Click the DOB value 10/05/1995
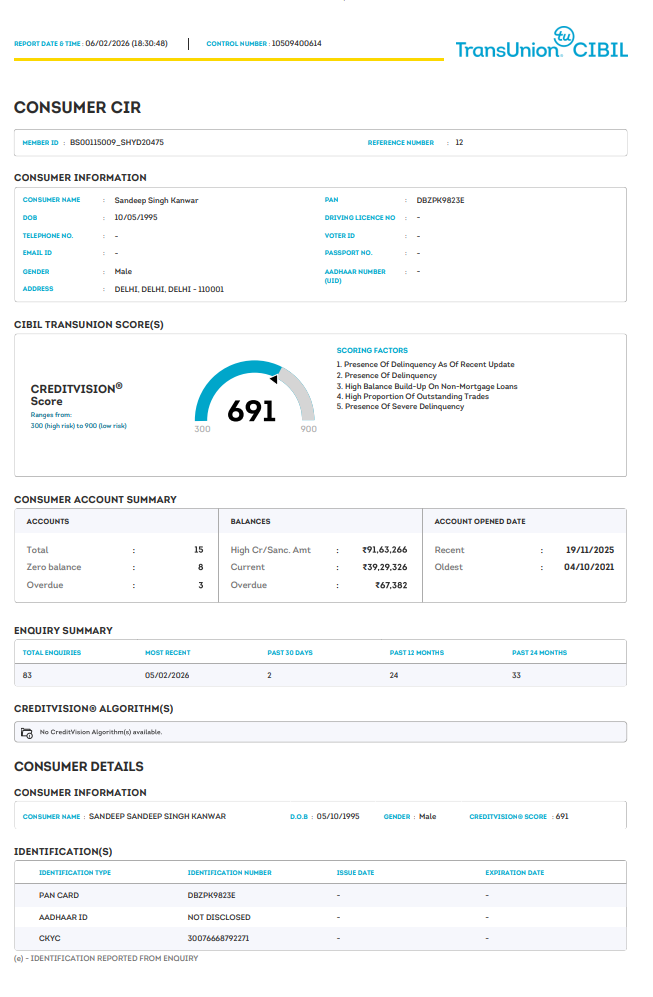653x997 pixels. coord(136,217)
